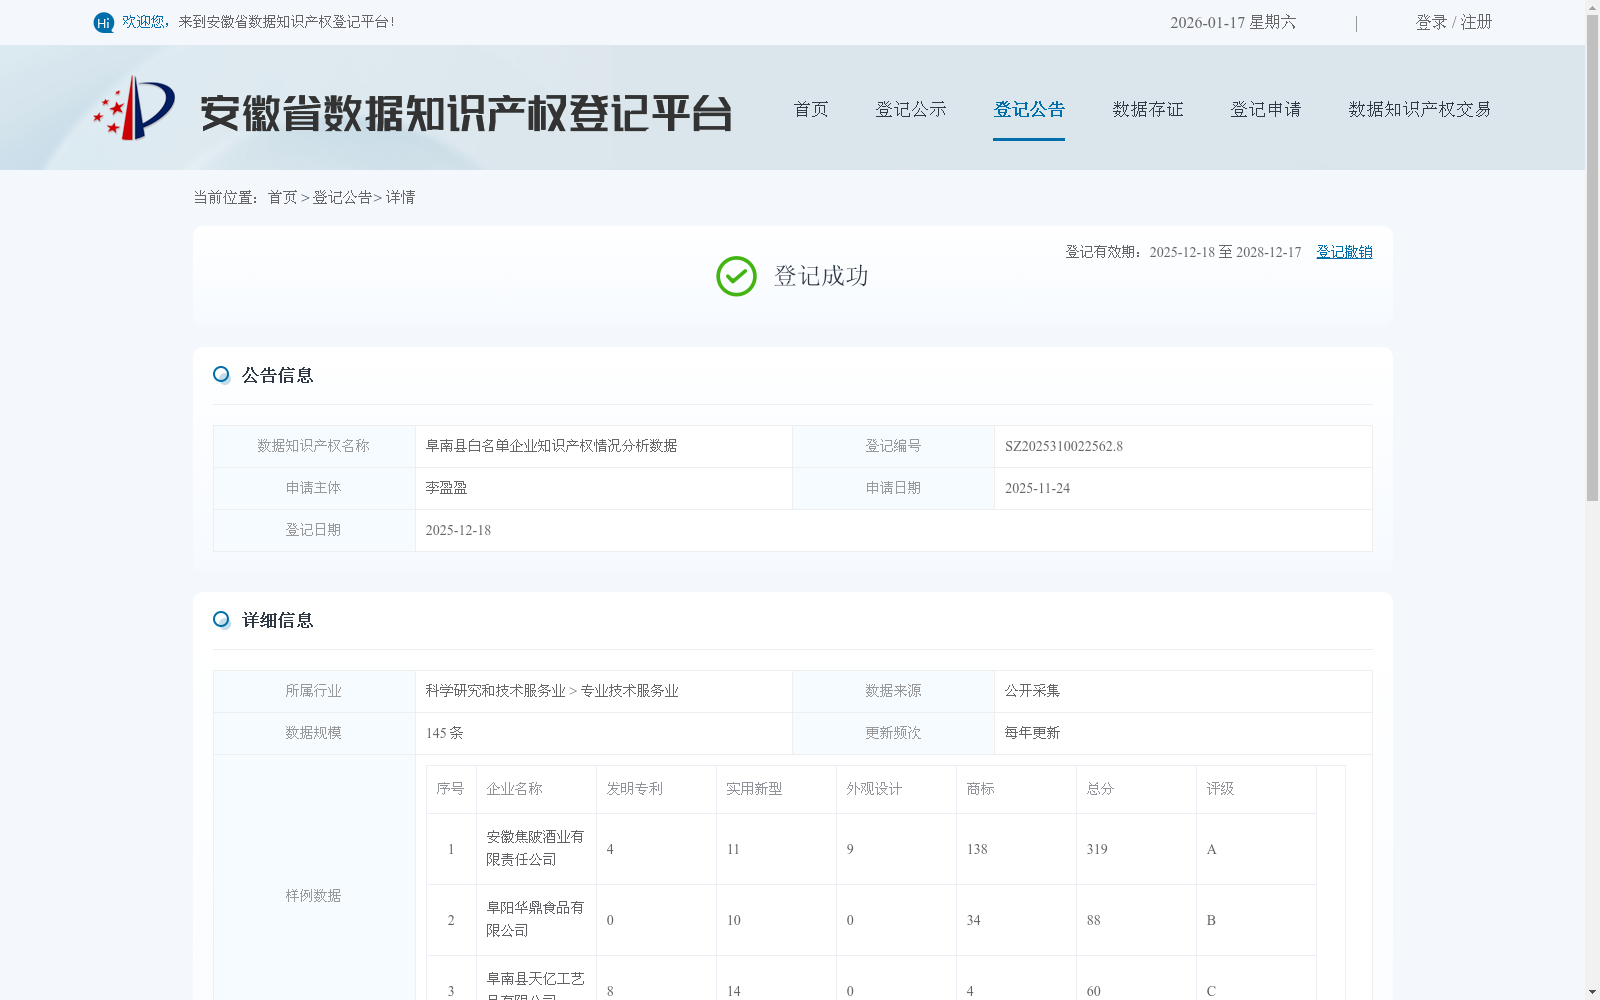This screenshot has height=1000, width=1600.
Task: Open the 登记公示 navigation menu
Action: click(911, 109)
